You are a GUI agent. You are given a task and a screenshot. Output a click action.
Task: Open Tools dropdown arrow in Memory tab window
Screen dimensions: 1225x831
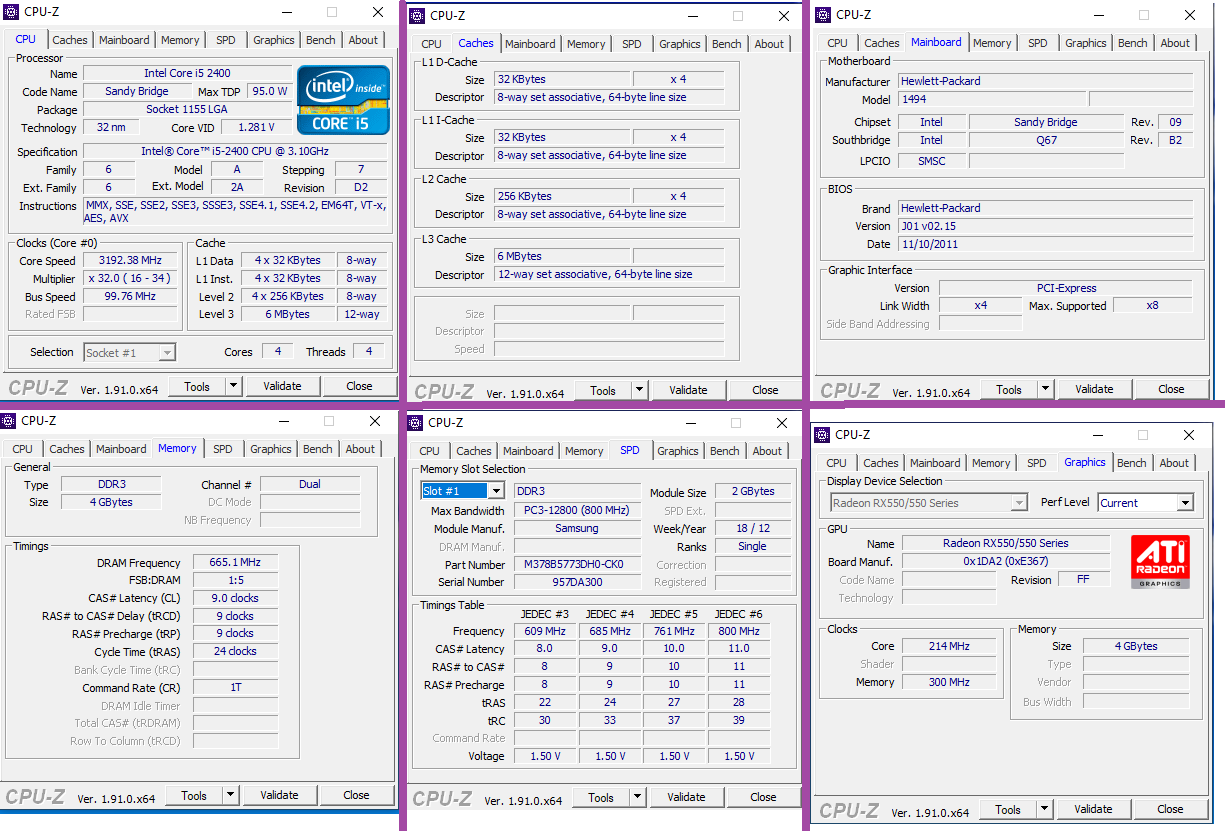(x=230, y=795)
